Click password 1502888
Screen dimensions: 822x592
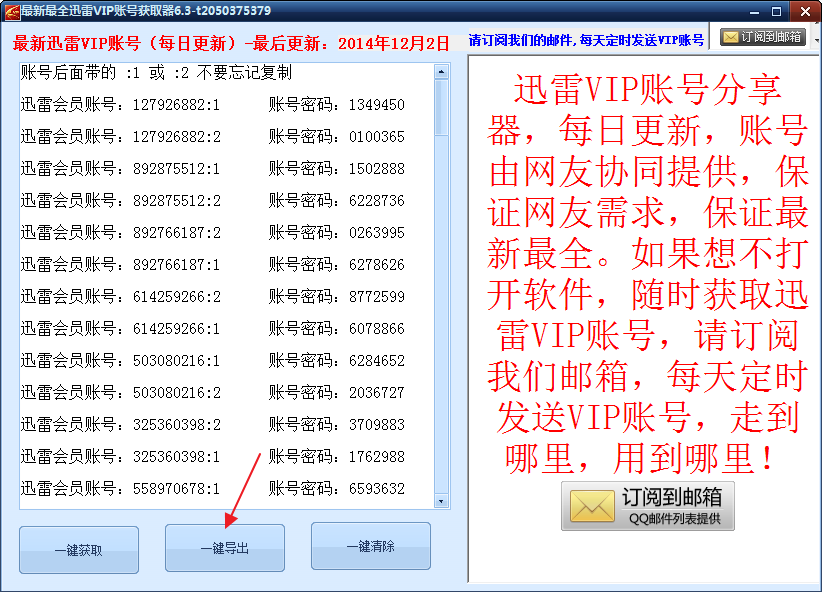pyautogui.click(x=377, y=169)
